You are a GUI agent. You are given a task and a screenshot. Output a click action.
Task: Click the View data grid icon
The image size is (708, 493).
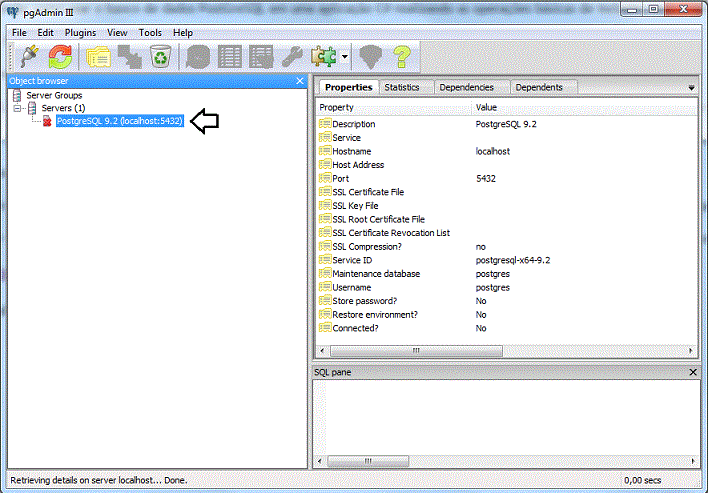[x=230, y=57]
